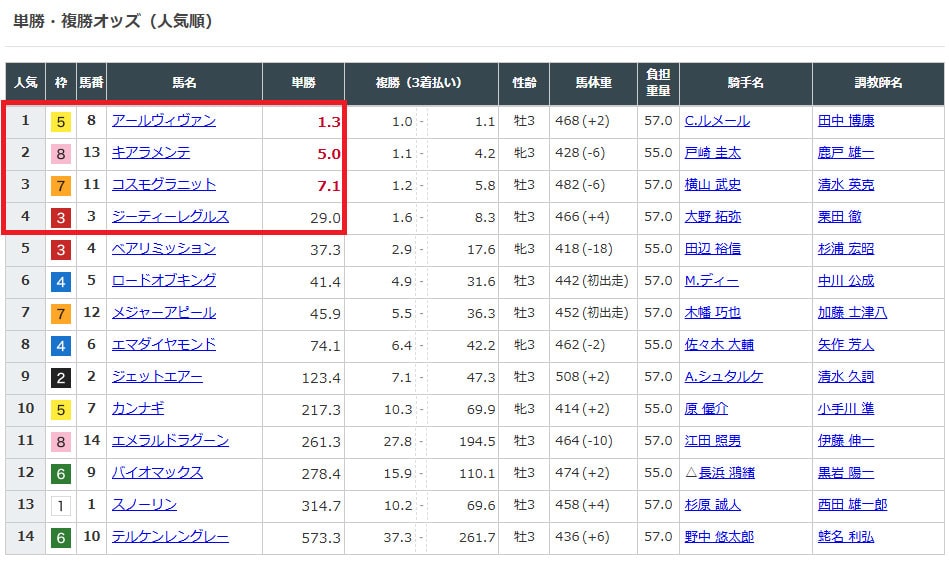Screen dimensions: 949x563
Task: Open jockey profile C.ルメール
Action: click(716, 121)
